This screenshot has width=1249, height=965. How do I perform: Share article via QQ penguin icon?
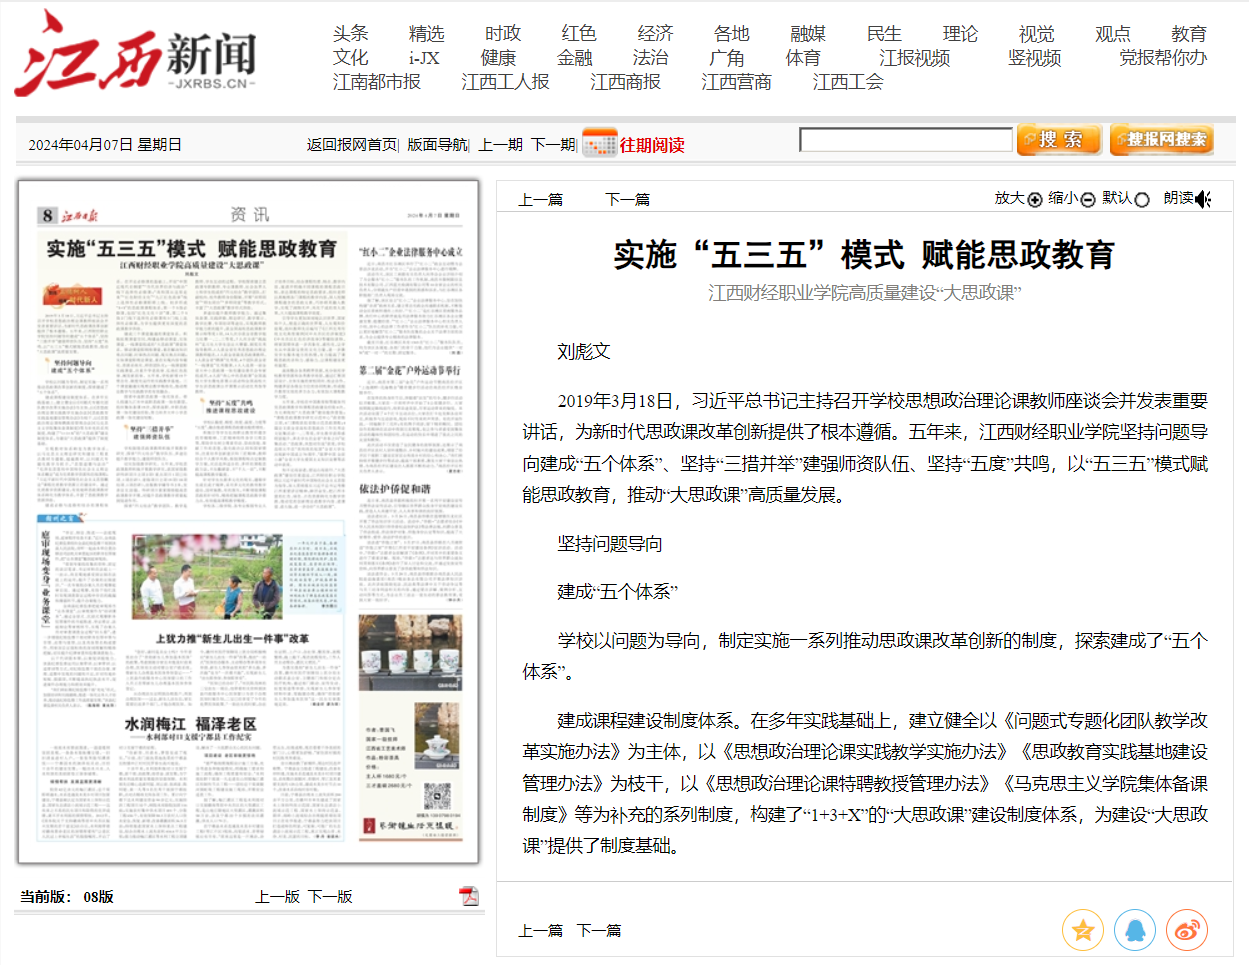pos(1135,931)
